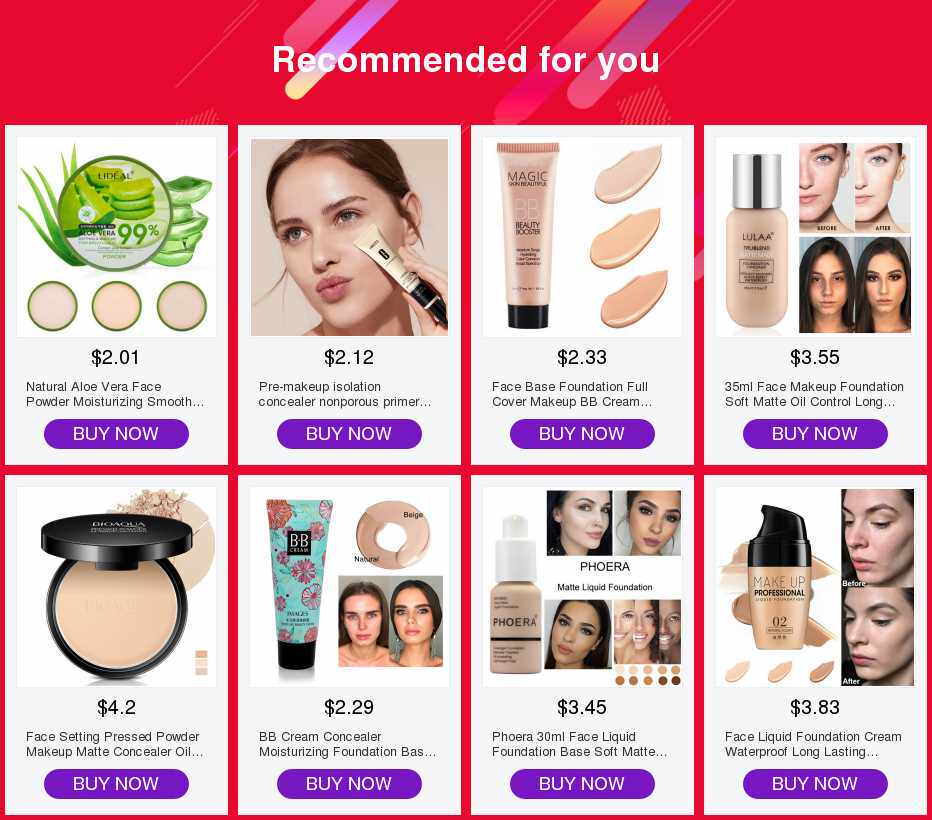
Task: Click the Recommended for you banner heading
Action: click(x=466, y=60)
